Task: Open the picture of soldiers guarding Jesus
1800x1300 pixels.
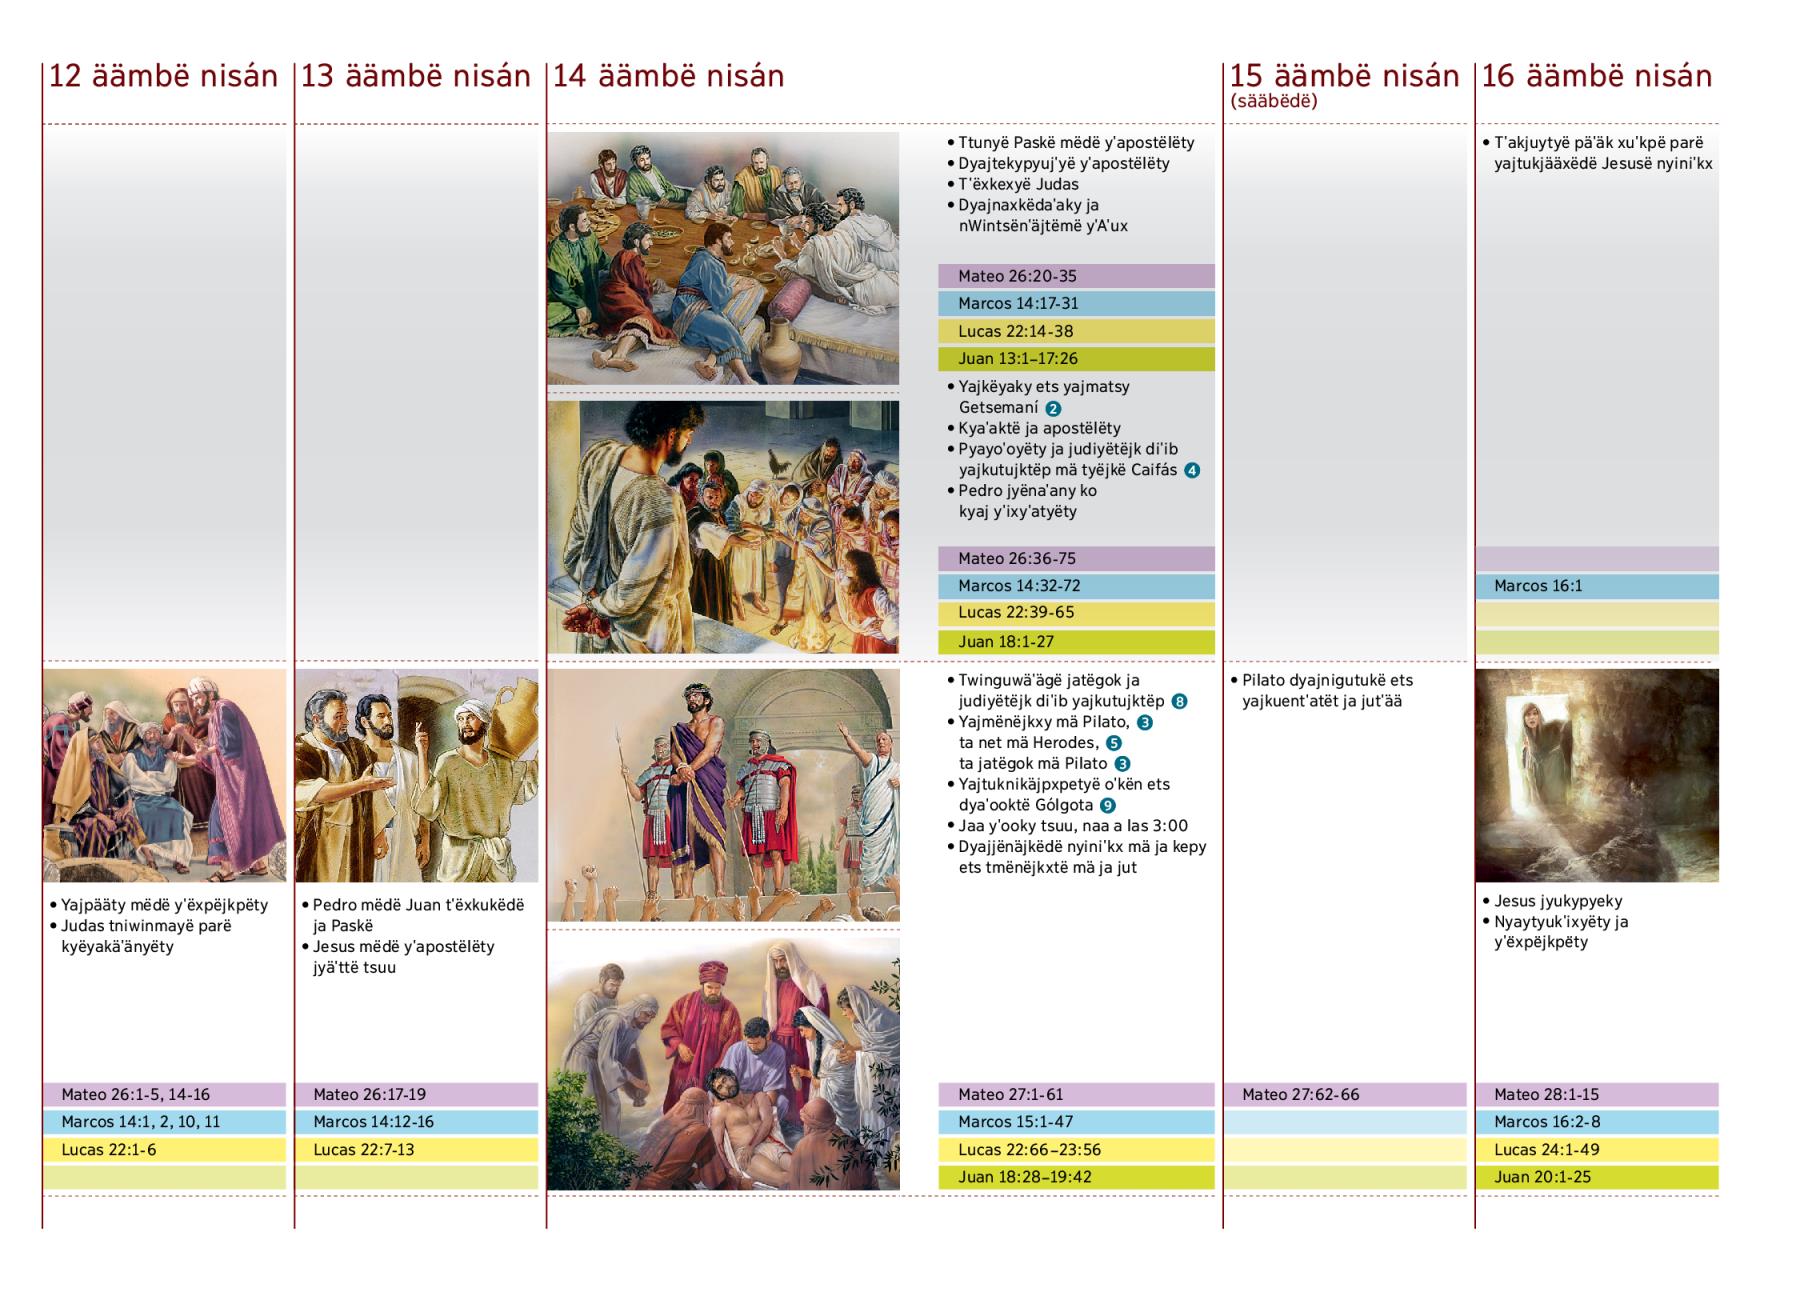Action: point(723,795)
